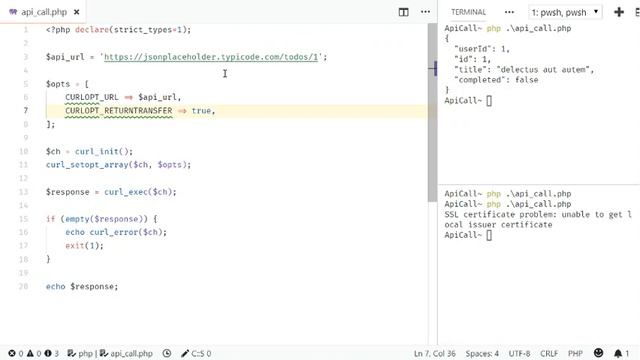640x360 pixels.
Task: Change line endings 'CRLF'
Action: 549,353
